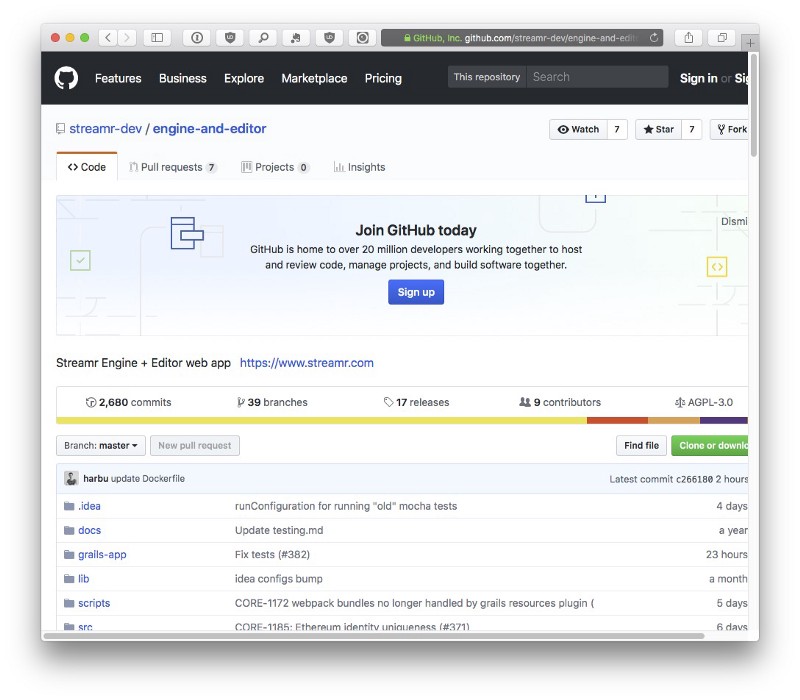This screenshot has height=700, width=800.
Task: Open Features in the top navigation
Action: pos(118,78)
